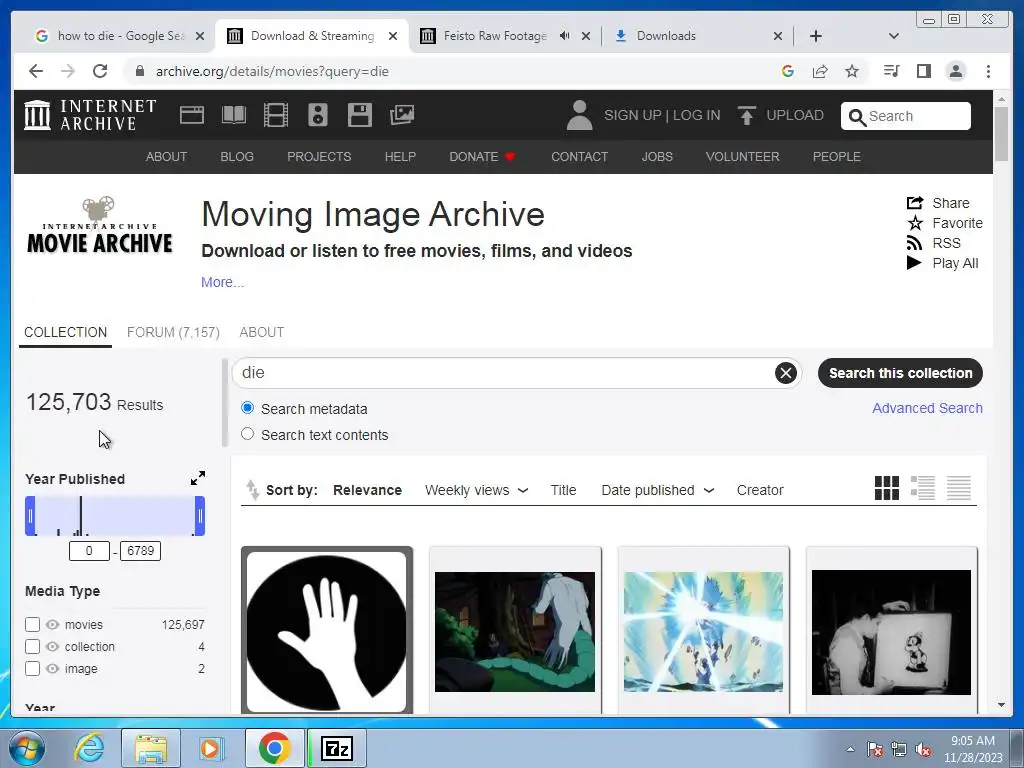Select Search metadata radio button

pos(248,408)
